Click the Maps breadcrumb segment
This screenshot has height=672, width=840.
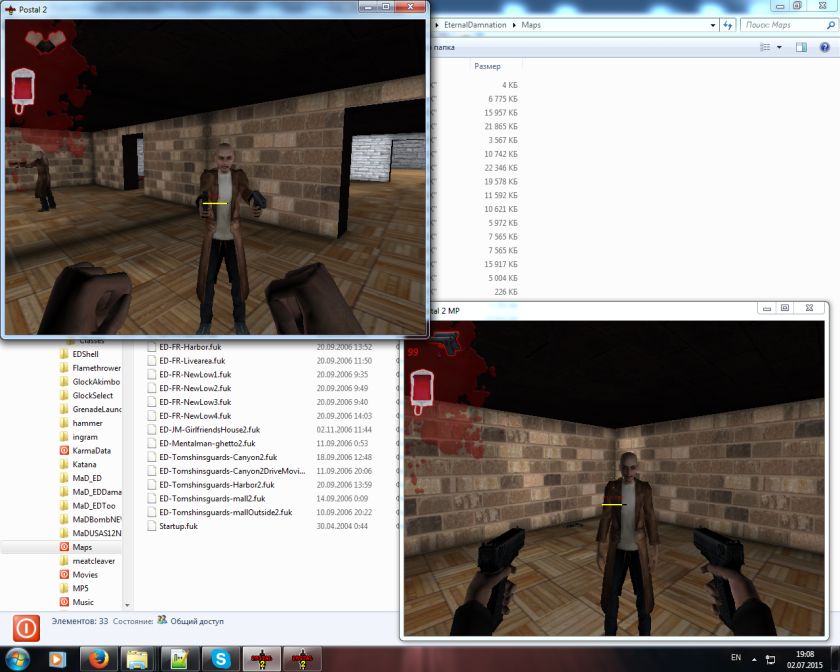[x=531, y=25]
